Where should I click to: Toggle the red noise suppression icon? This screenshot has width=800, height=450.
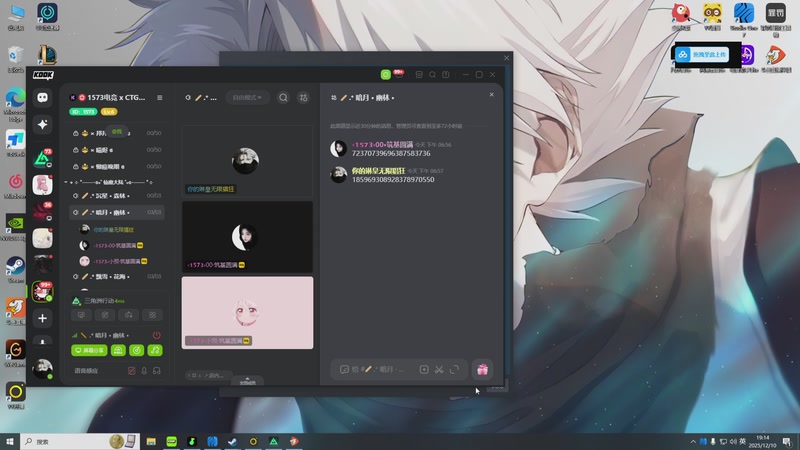132,371
